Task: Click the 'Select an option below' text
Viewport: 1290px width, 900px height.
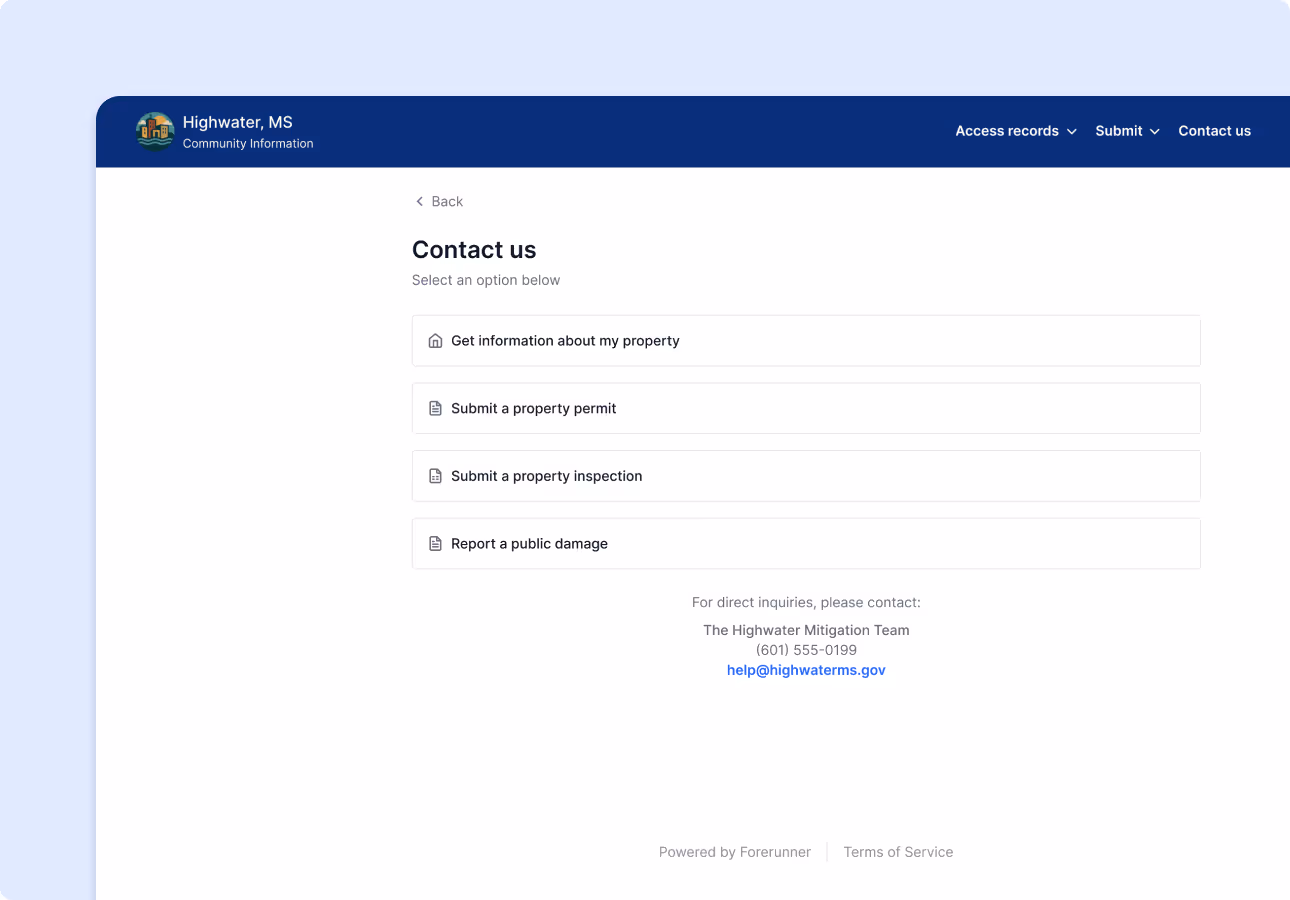Action: 486,280
